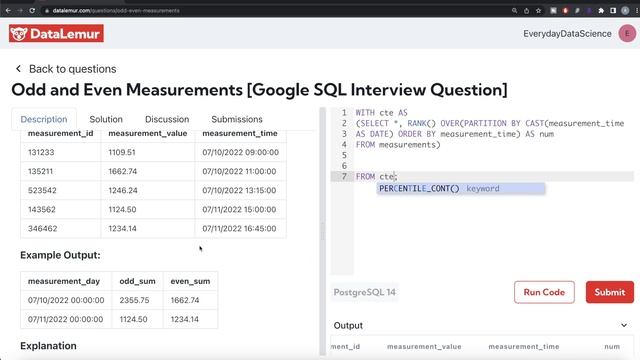Image resolution: width=640 pixels, height=360 pixels.
Task: Select the PERCENTILE_CONT() autocomplete suggestion
Action: click(461, 189)
